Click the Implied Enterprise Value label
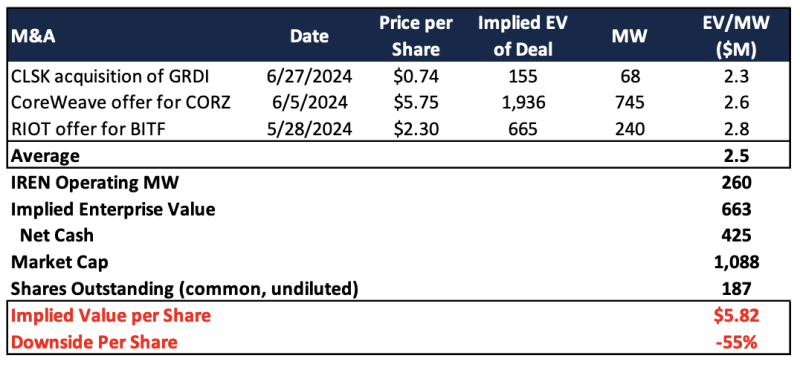Viewport: 800px width, 370px height. 113,209
